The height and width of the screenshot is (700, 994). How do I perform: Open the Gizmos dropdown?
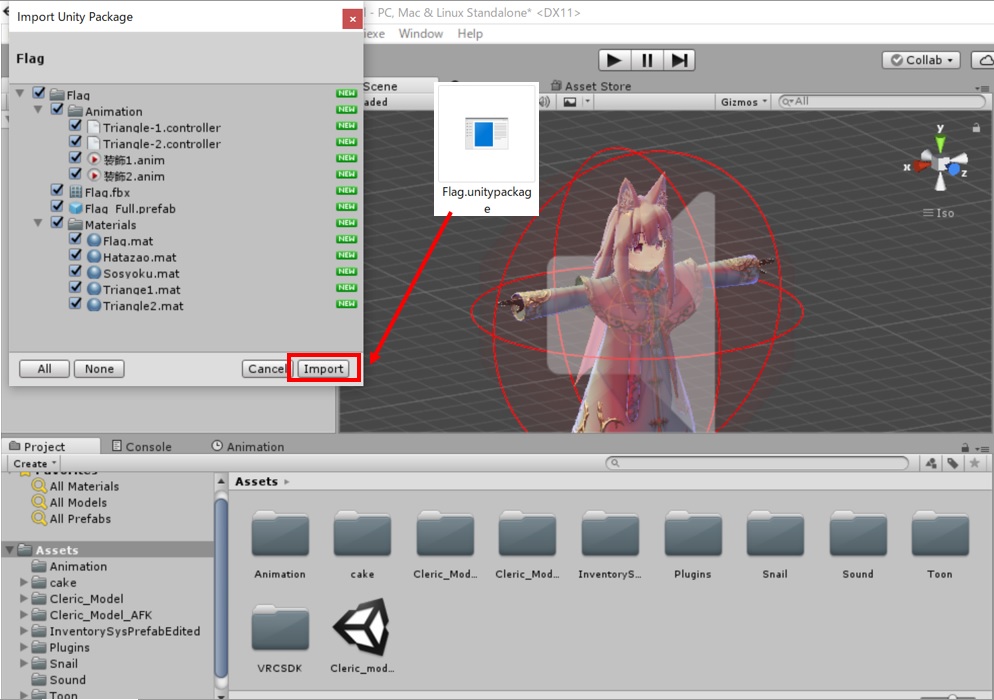pos(744,102)
